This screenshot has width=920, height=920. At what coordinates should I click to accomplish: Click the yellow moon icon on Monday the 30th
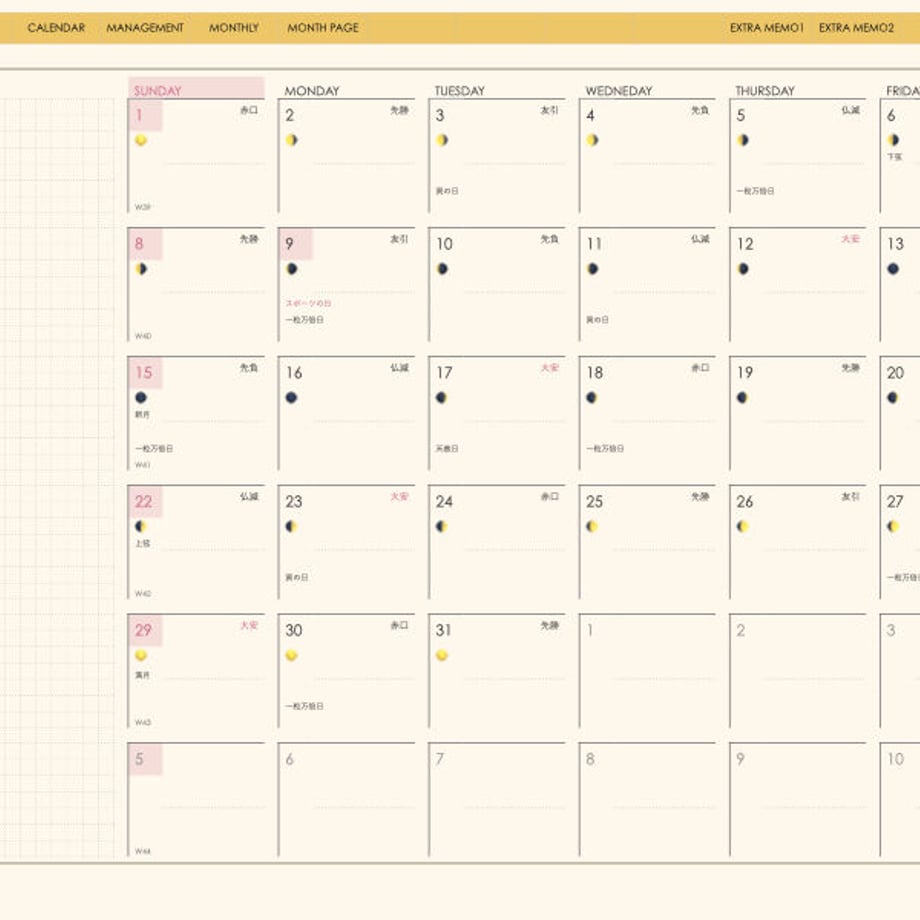pyautogui.click(x=292, y=655)
